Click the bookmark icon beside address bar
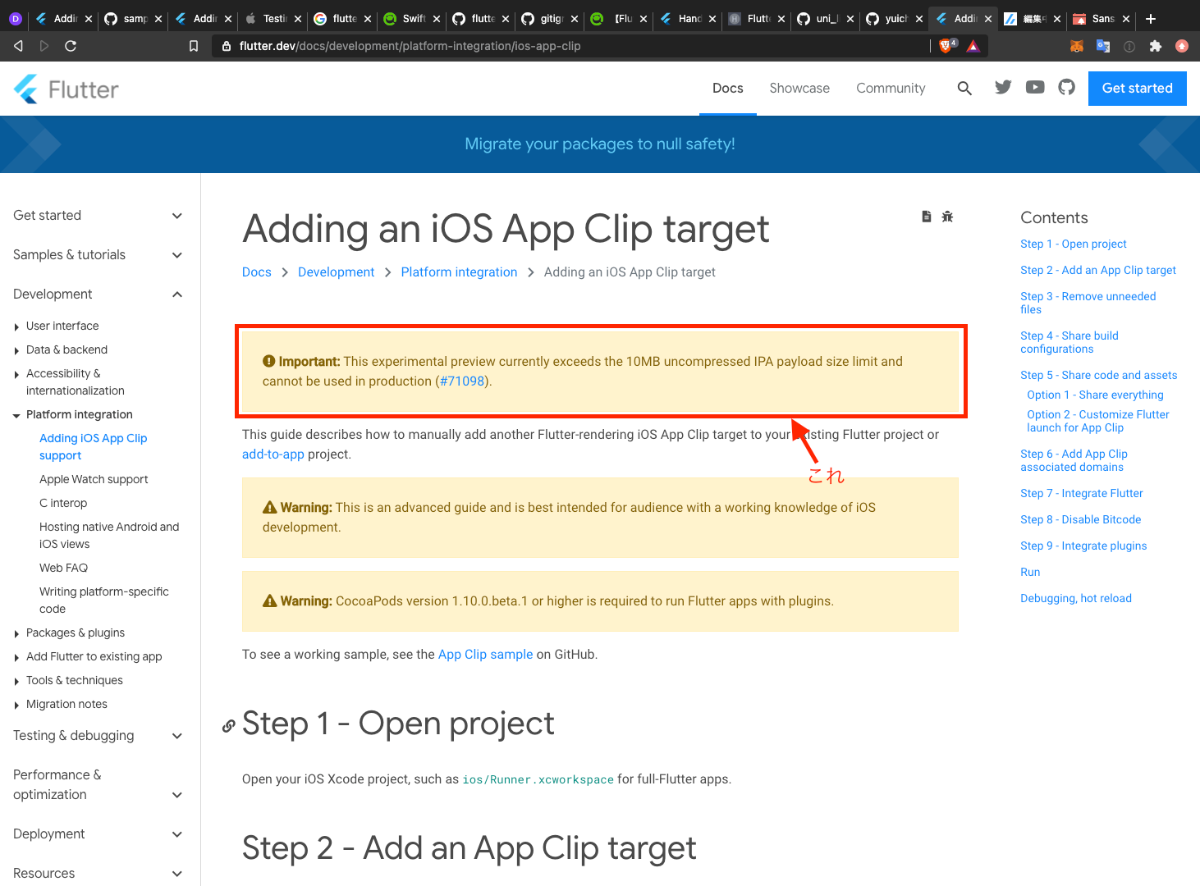This screenshot has height=886, width=1200. (x=193, y=46)
